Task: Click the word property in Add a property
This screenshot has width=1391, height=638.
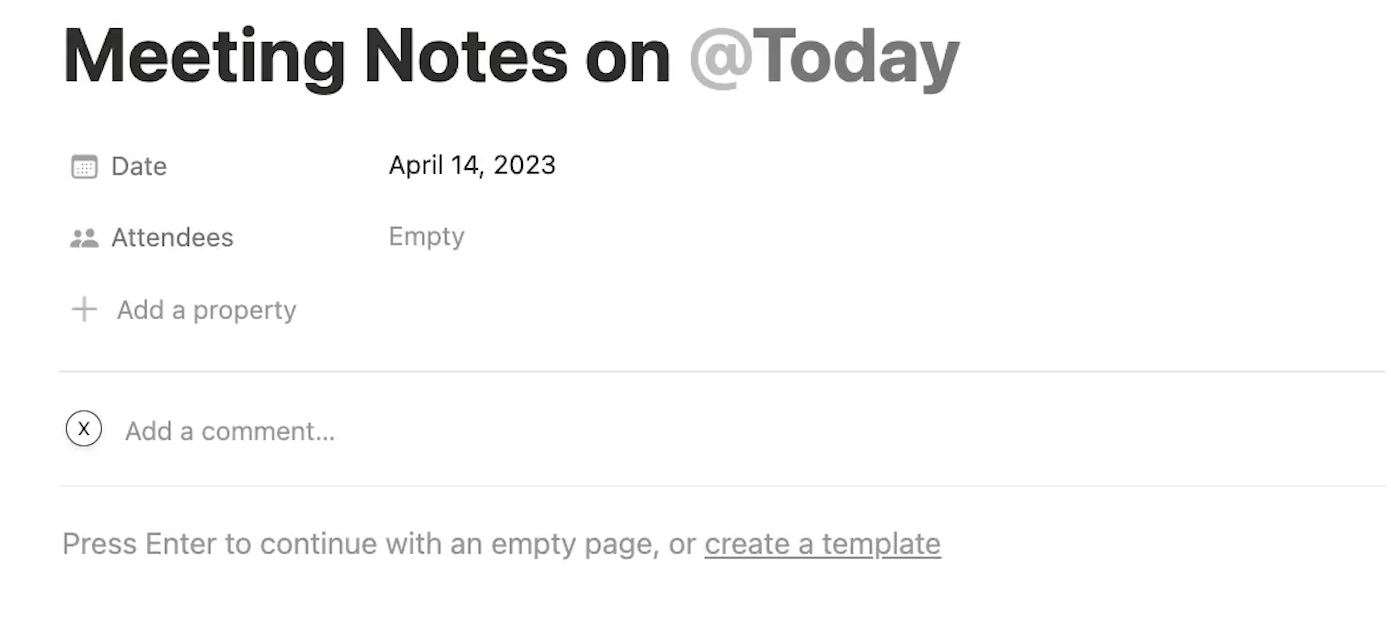Action: [245, 311]
